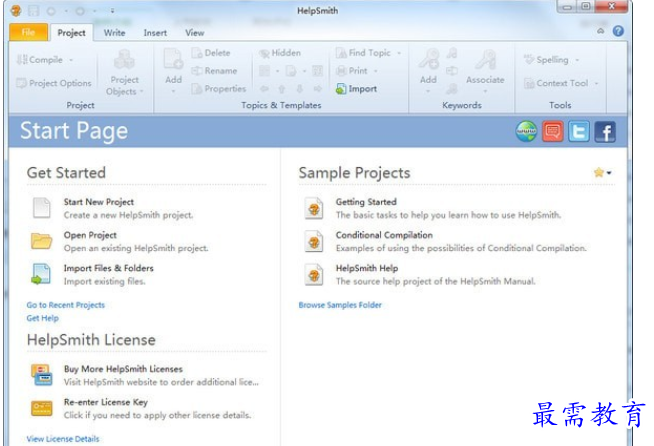Switch to the Write ribbon tab
The image size is (654, 446).
pos(115,33)
